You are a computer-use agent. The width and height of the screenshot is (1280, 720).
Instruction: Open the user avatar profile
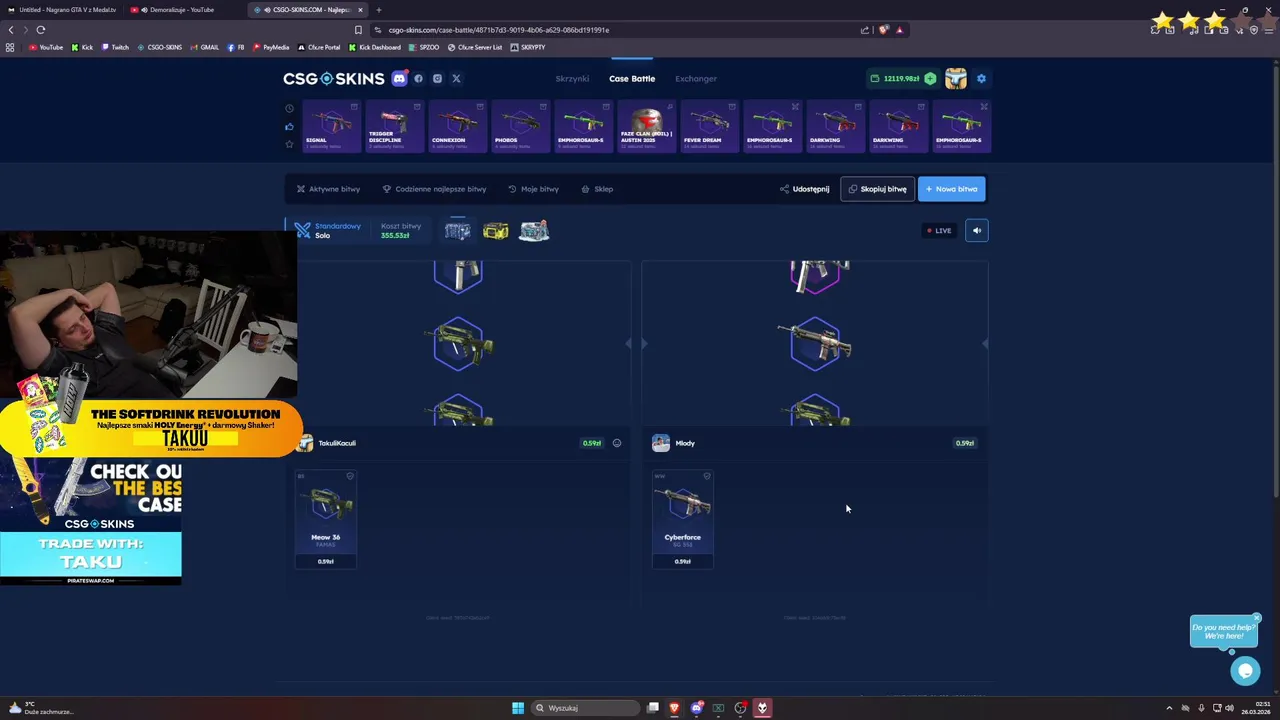tap(956, 78)
